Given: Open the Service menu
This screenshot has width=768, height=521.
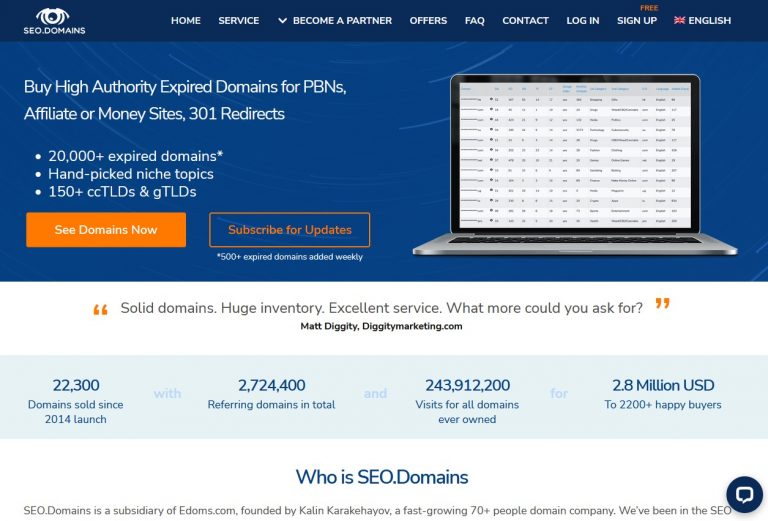Looking at the screenshot, I should (238, 20).
